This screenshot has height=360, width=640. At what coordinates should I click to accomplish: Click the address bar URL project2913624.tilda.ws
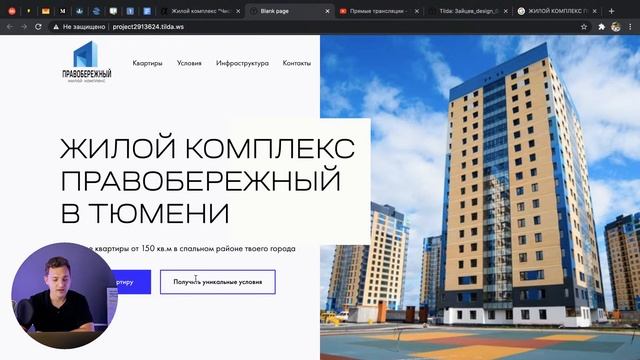click(148, 27)
